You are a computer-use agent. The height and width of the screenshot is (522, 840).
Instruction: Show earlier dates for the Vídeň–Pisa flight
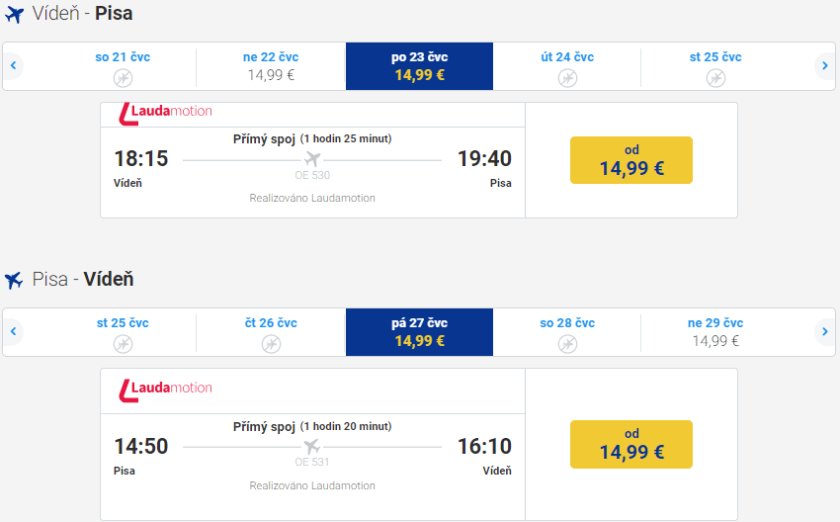[14, 66]
